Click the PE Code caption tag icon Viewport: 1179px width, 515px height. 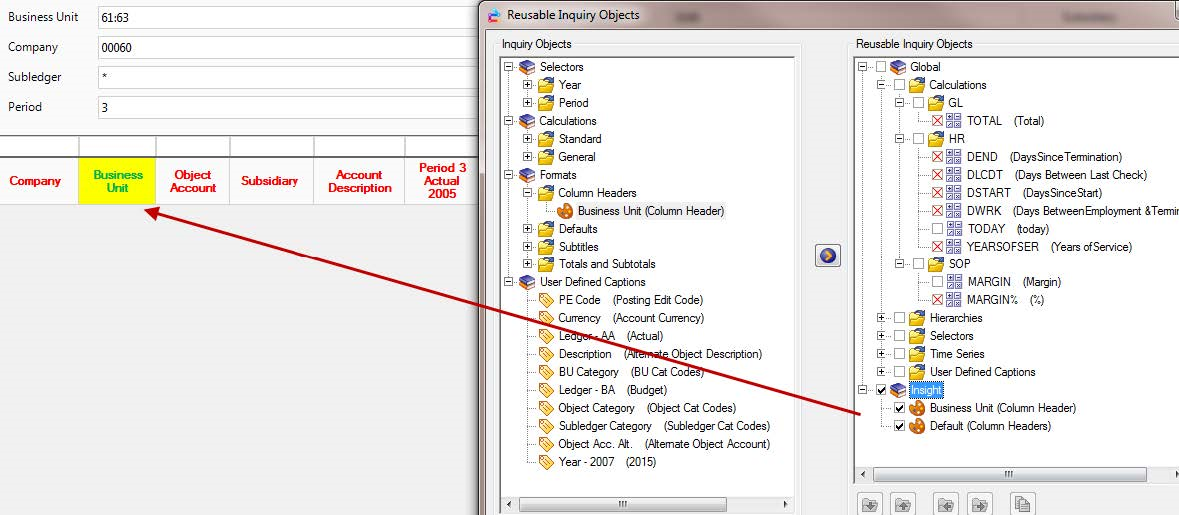click(x=546, y=300)
